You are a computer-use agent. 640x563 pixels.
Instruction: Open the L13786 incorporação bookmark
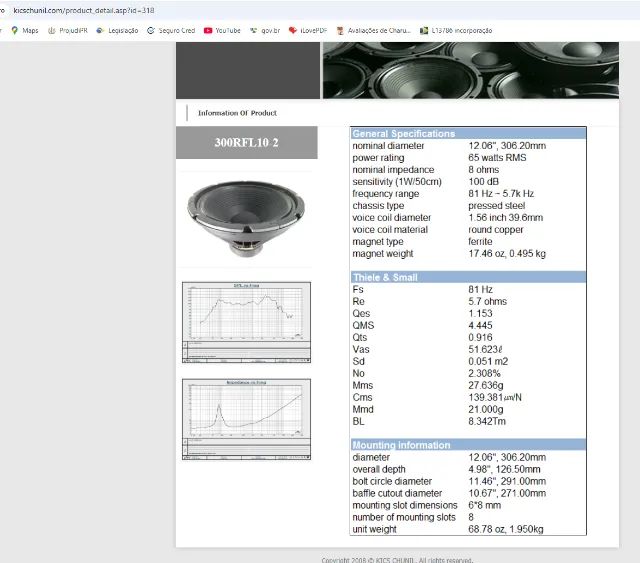tap(456, 31)
